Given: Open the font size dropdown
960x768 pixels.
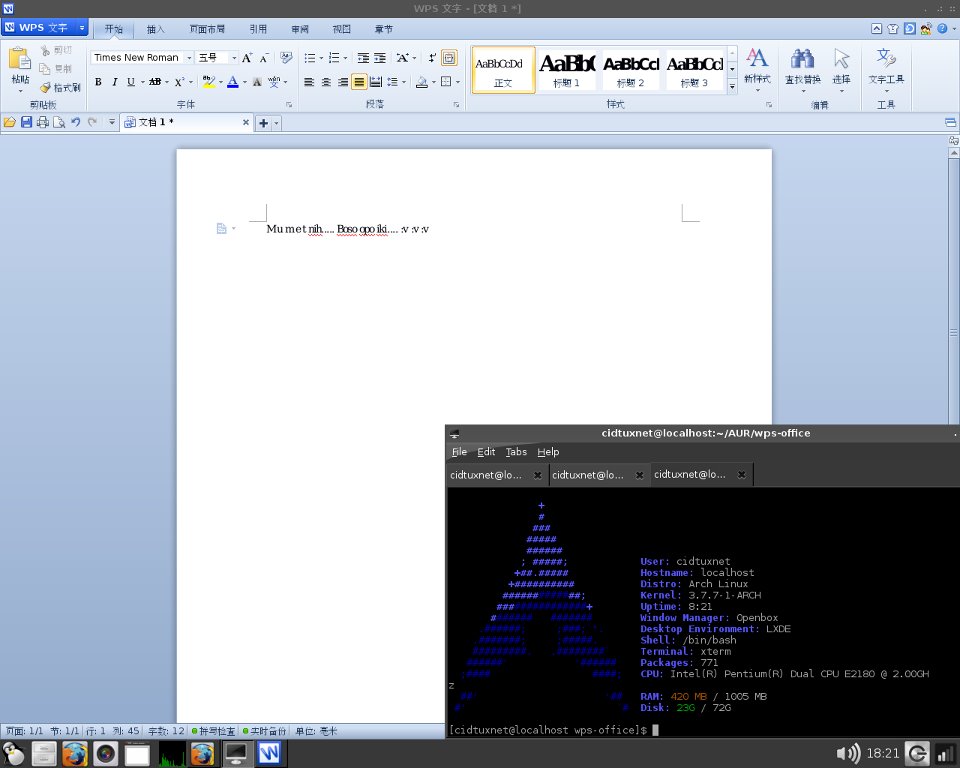Looking at the screenshot, I should click(234, 58).
